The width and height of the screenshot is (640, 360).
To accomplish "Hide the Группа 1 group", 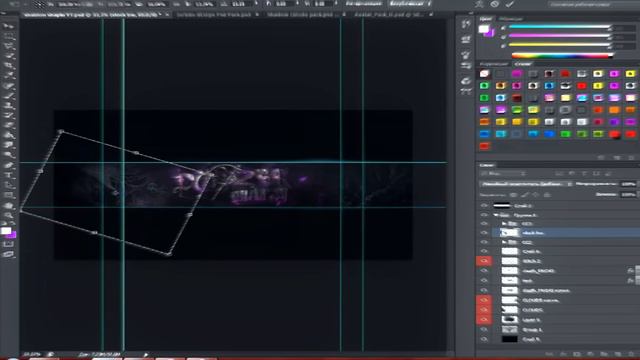I will click(484, 215).
